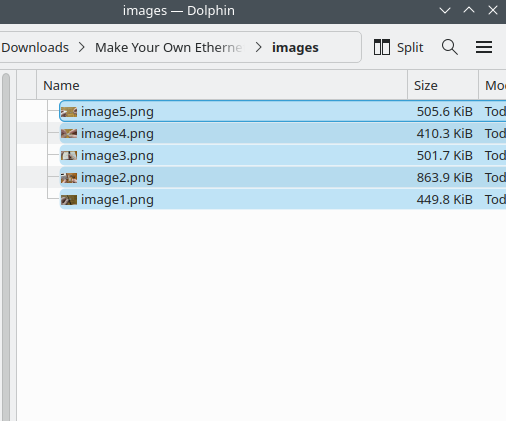
Task: Select image2.png file name
Action: (x=117, y=177)
